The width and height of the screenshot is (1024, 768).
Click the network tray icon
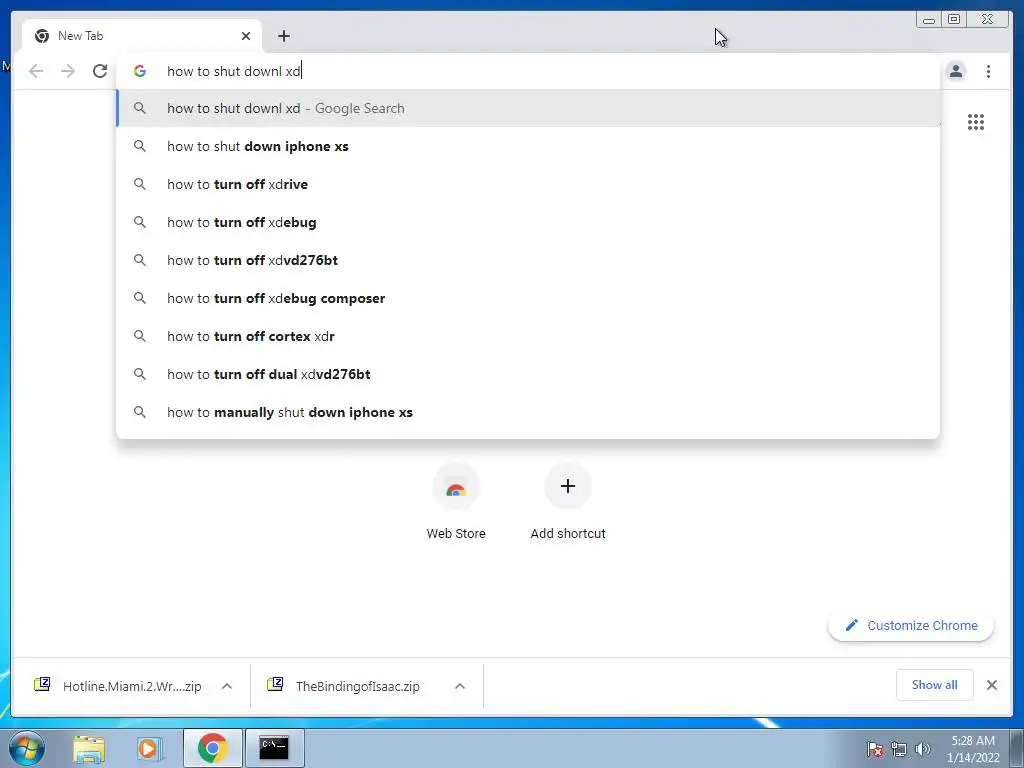tap(899, 749)
